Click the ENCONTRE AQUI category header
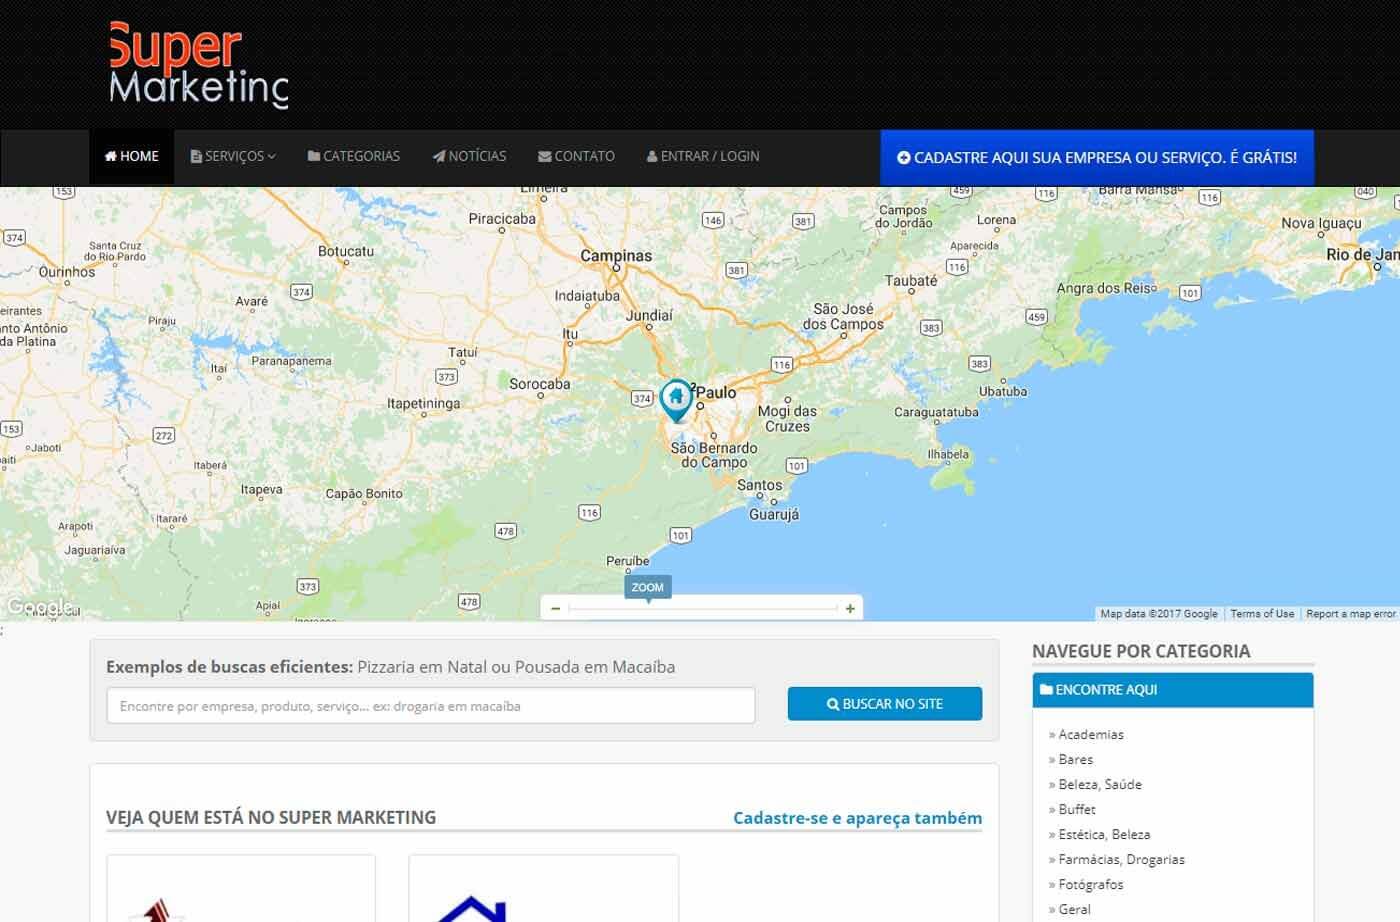 (1173, 690)
